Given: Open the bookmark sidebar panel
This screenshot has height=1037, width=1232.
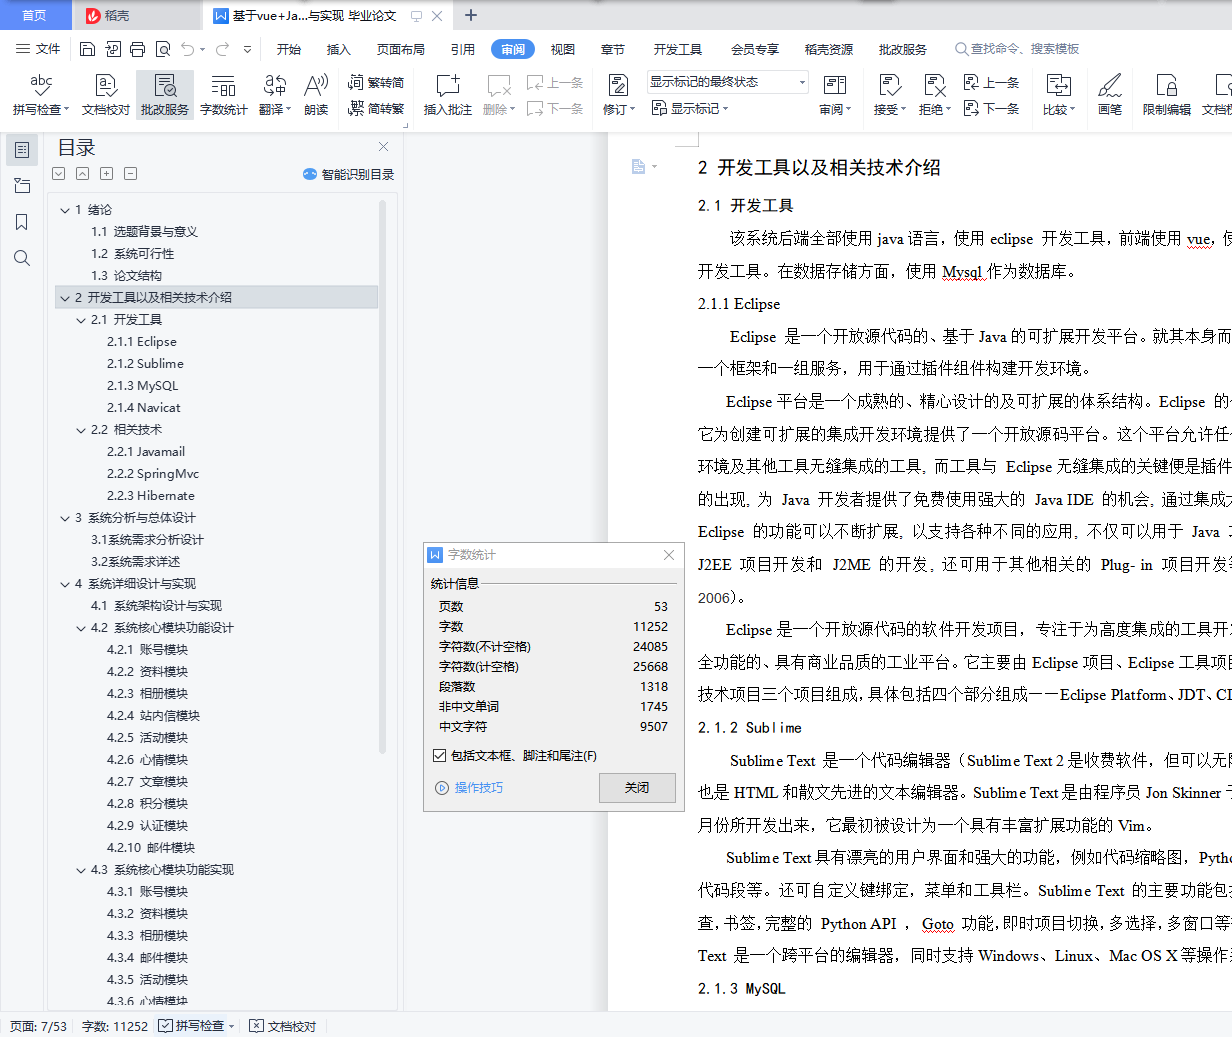Looking at the screenshot, I should tap(22, 222).
